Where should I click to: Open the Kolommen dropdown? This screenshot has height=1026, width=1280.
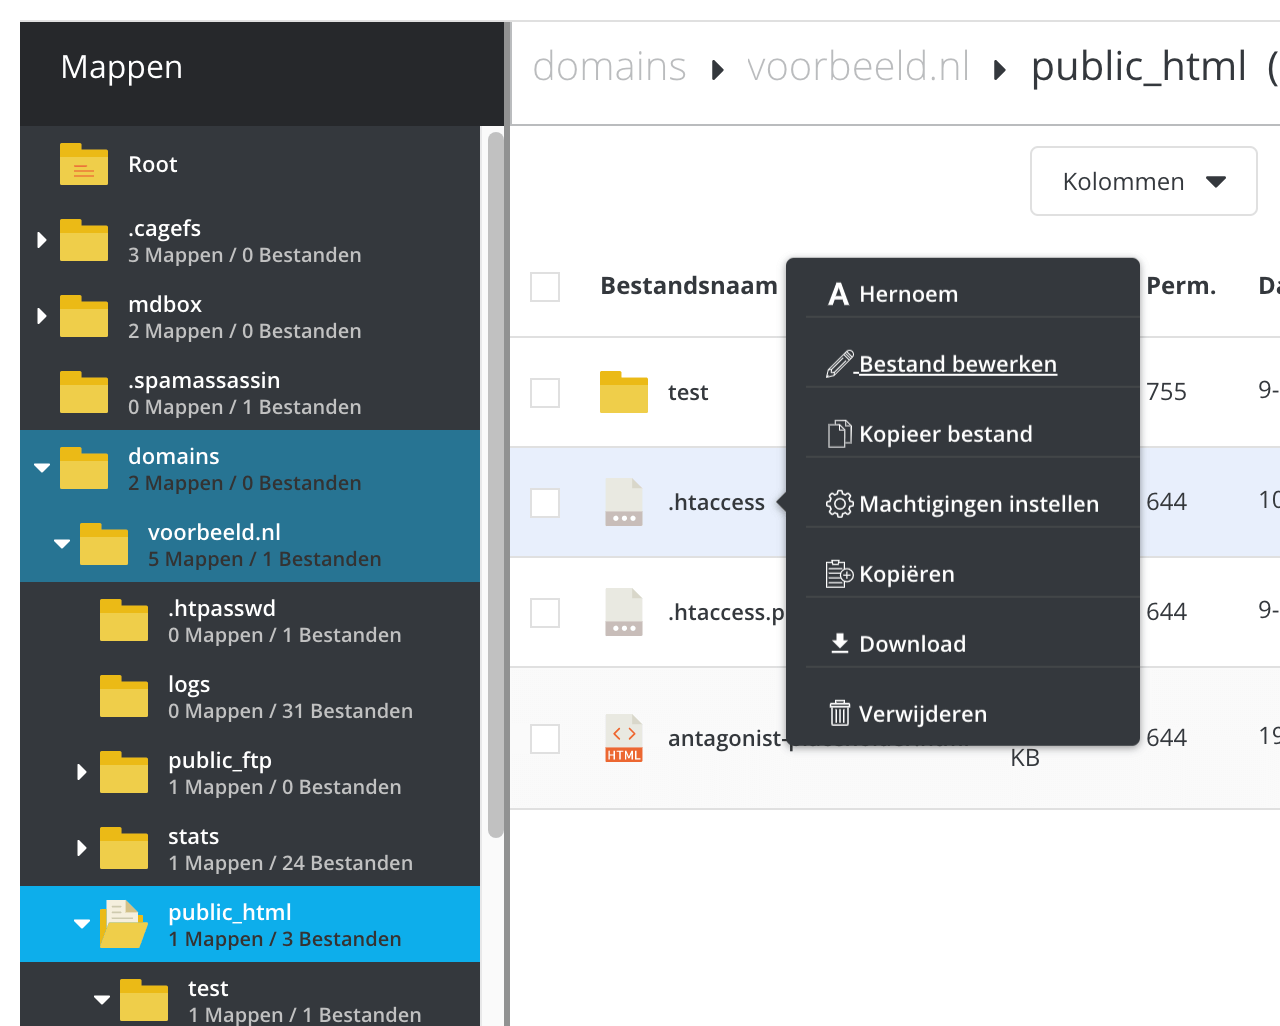click(x=1144, y=181)
